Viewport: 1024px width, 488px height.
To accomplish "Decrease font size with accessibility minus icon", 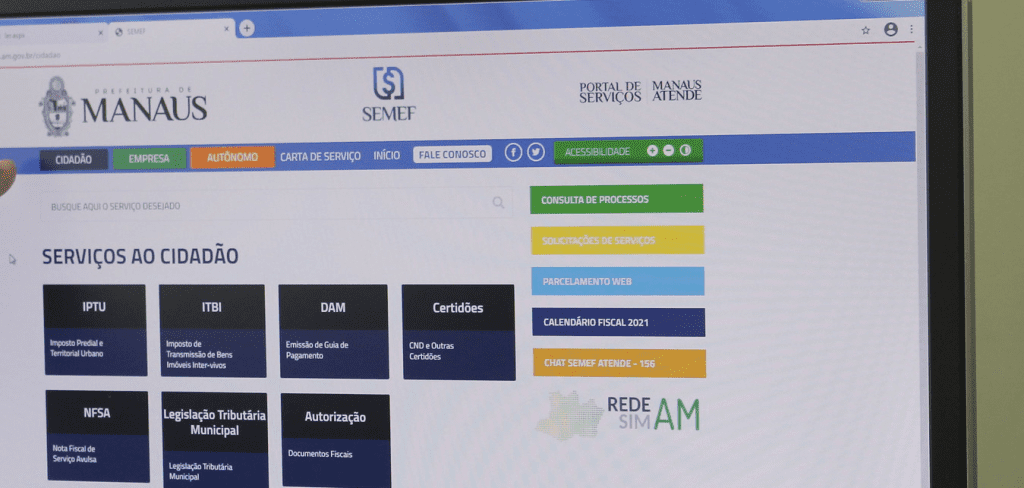I will tap(668, 150).
